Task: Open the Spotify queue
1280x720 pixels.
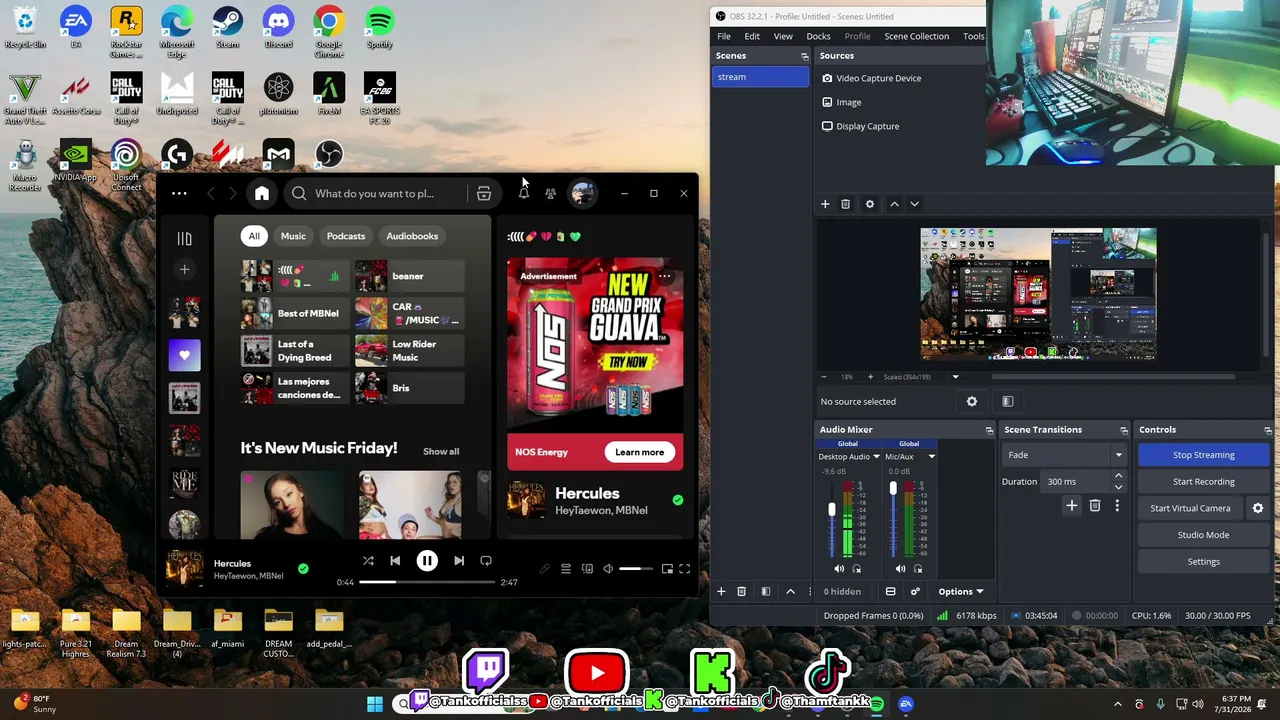Action: (566, 569)
